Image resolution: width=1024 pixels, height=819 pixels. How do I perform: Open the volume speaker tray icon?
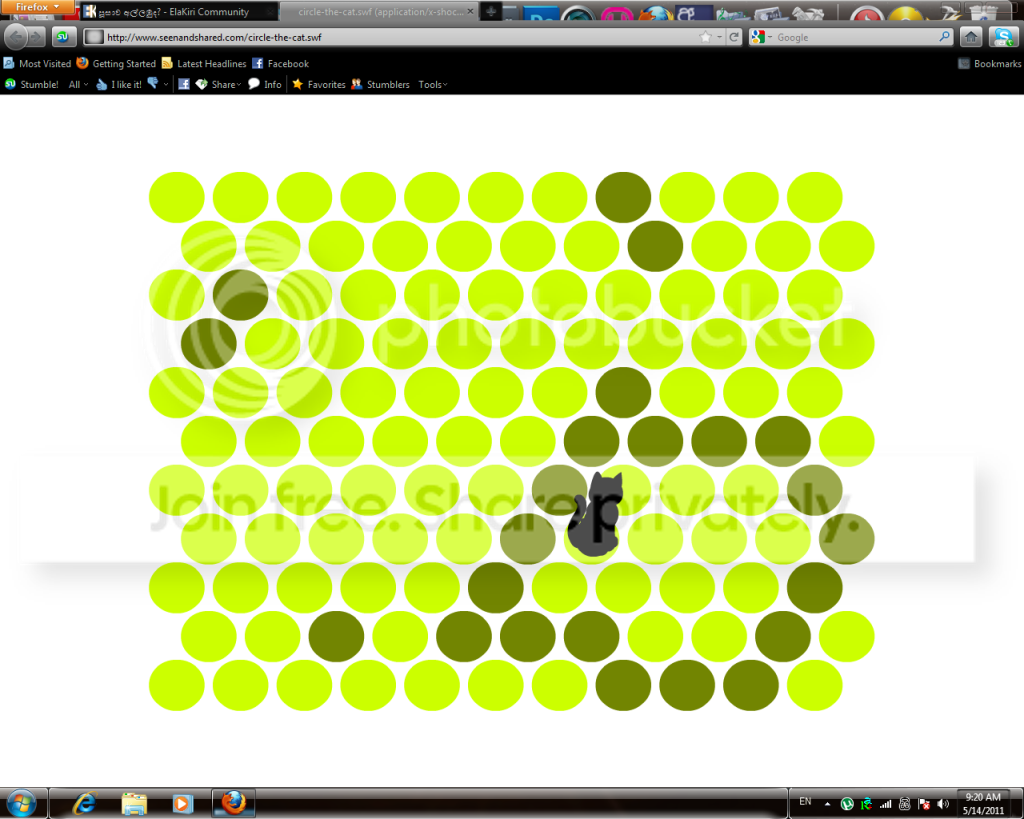point(943,804)
